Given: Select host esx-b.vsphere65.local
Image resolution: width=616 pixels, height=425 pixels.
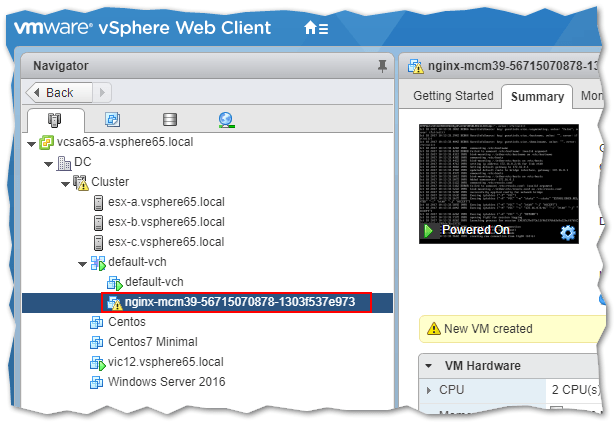Looking at the screenshot, I should point(166,222).
